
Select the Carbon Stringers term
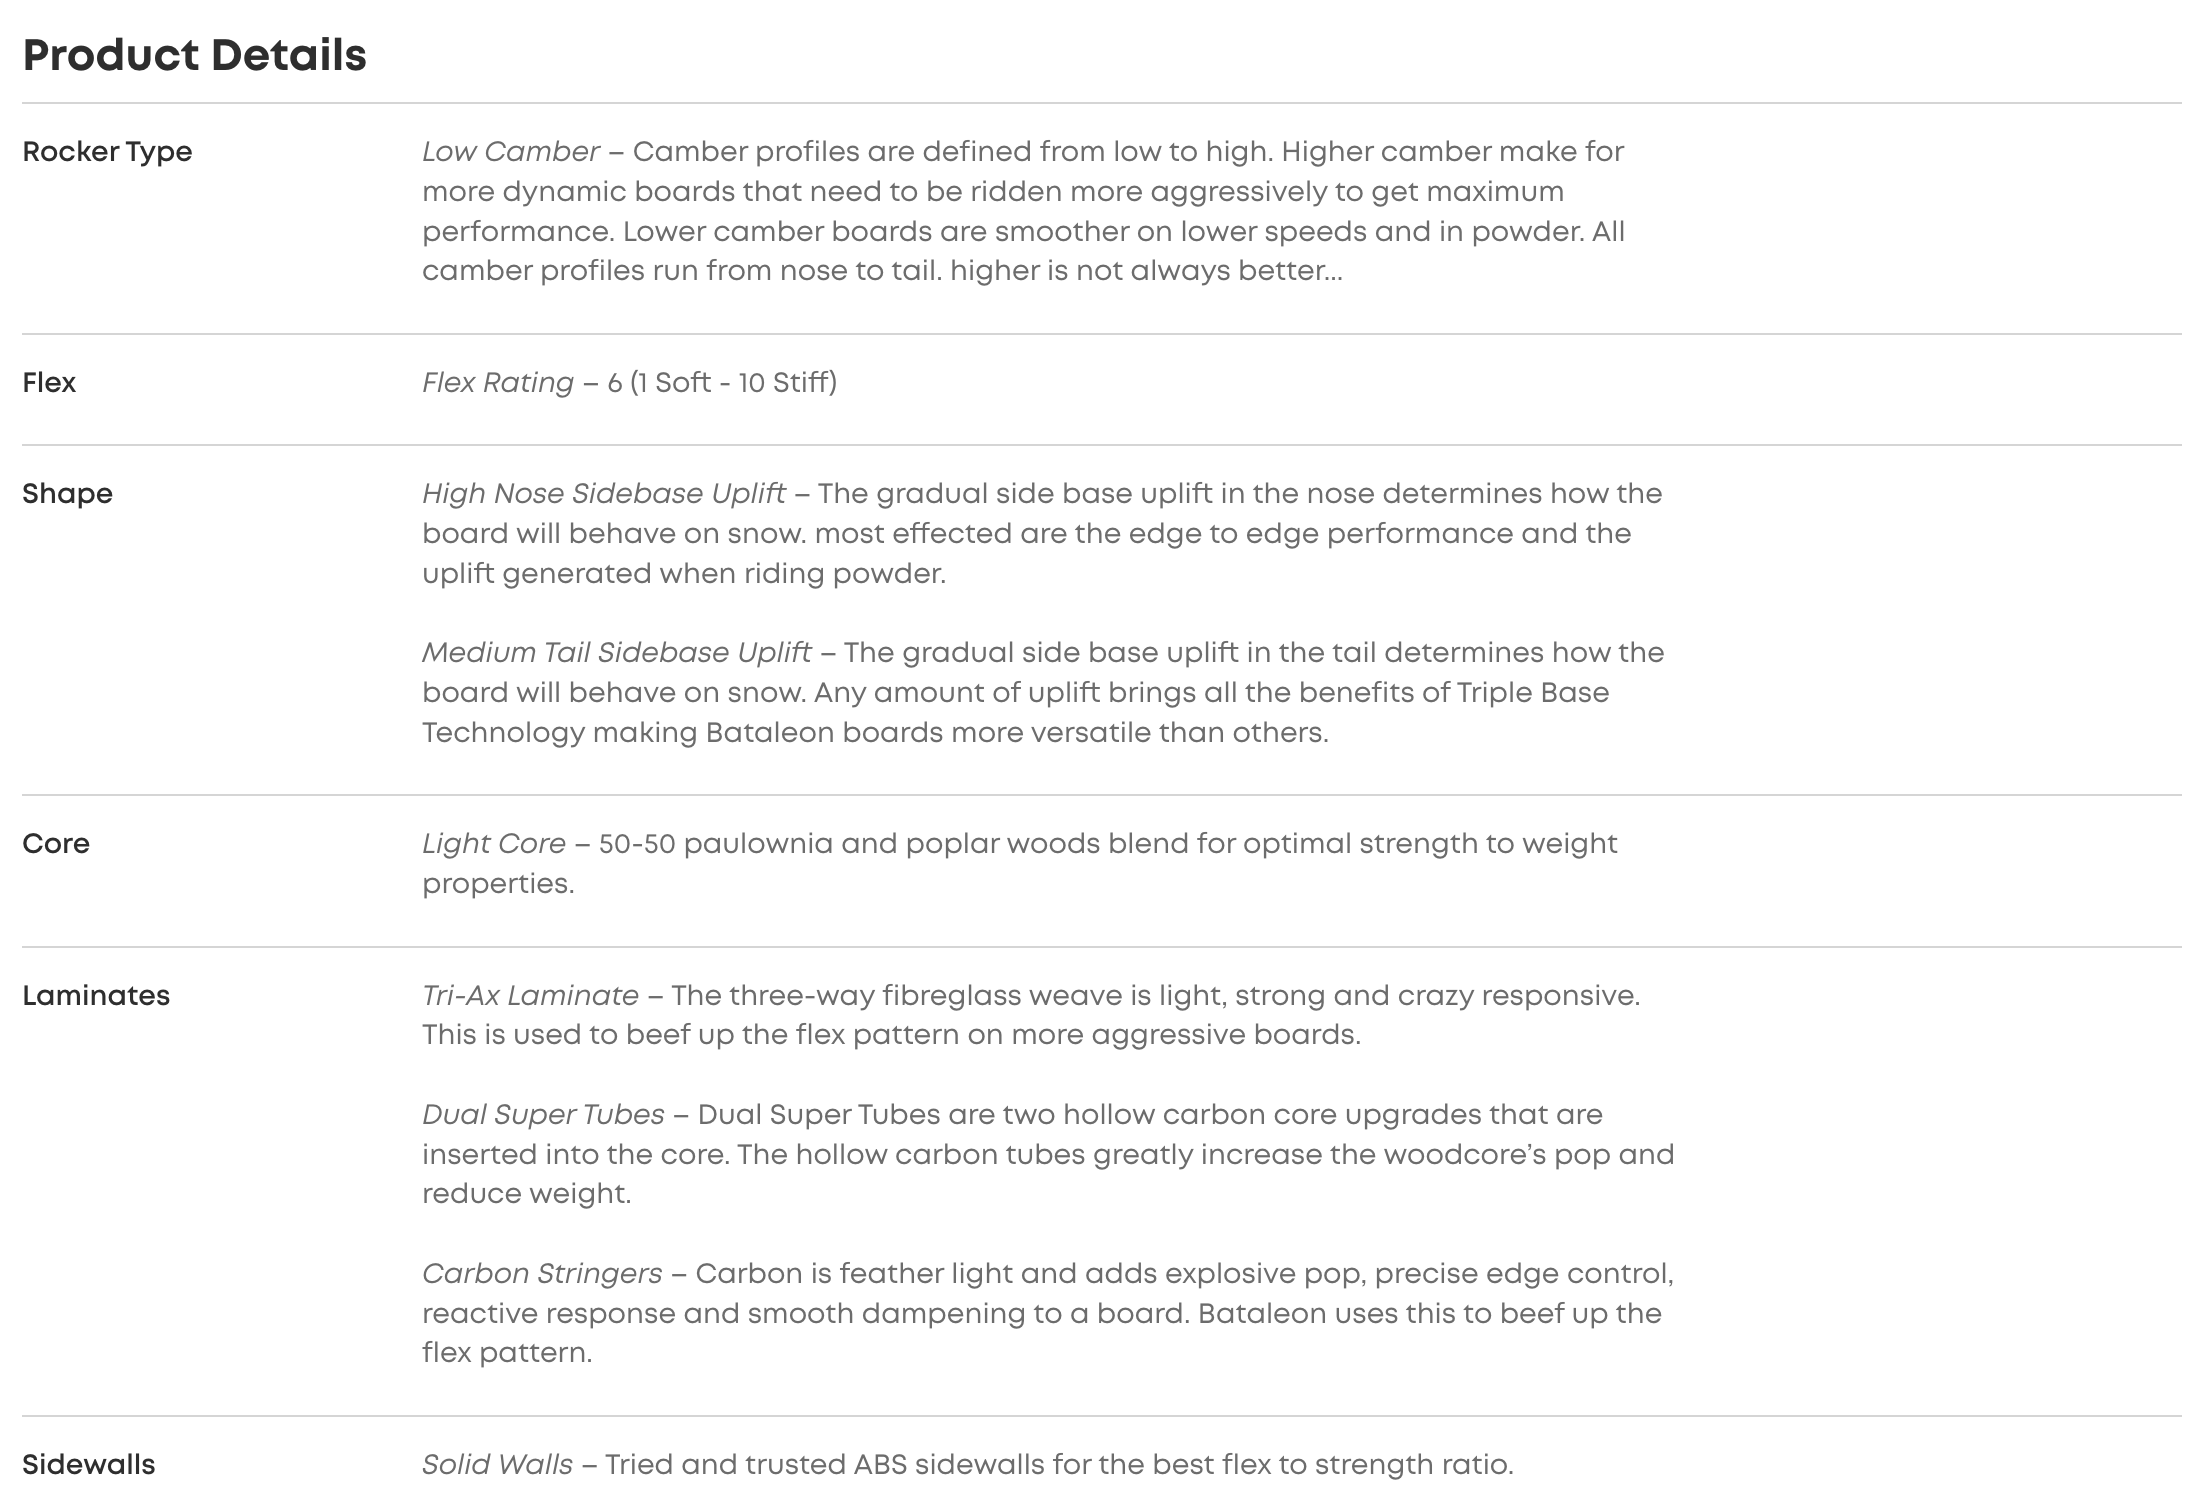[x=541, y=1274]
